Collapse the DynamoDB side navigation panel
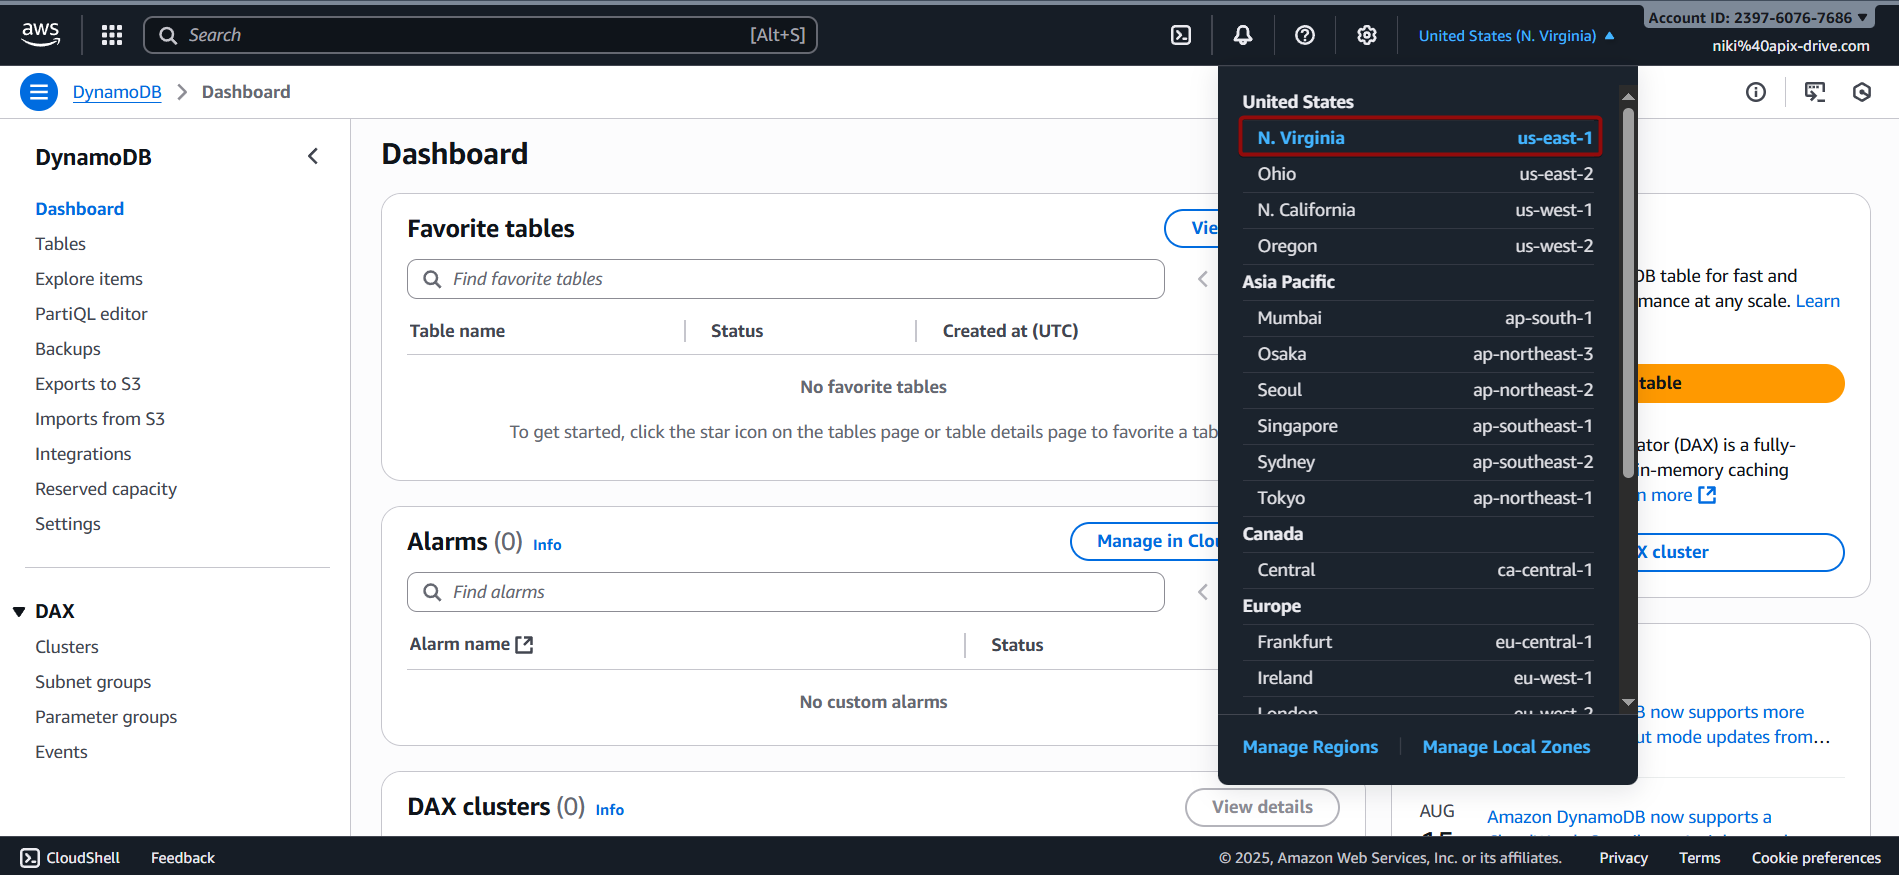 (x=313, y=156)
